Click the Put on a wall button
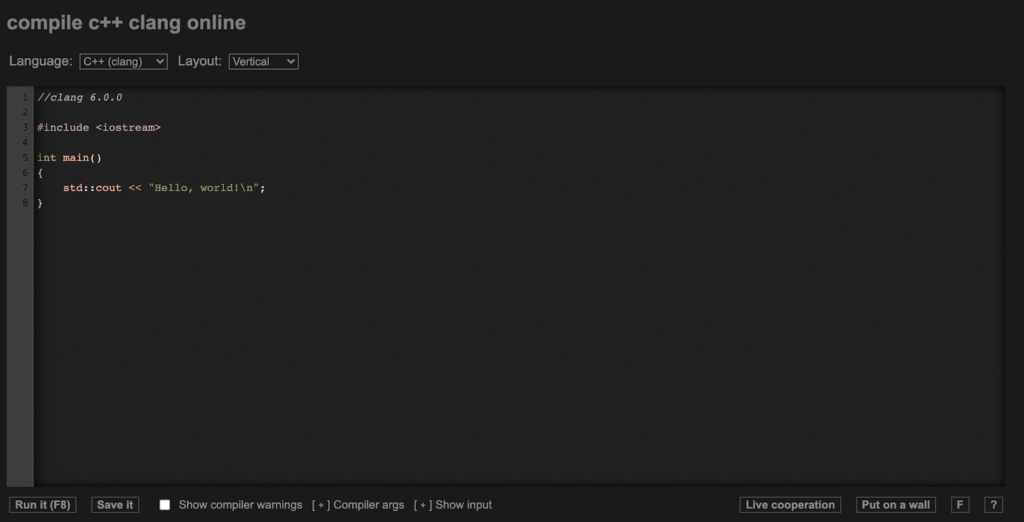The width and height of the screenshot is (1024, 522). point(895,505)
